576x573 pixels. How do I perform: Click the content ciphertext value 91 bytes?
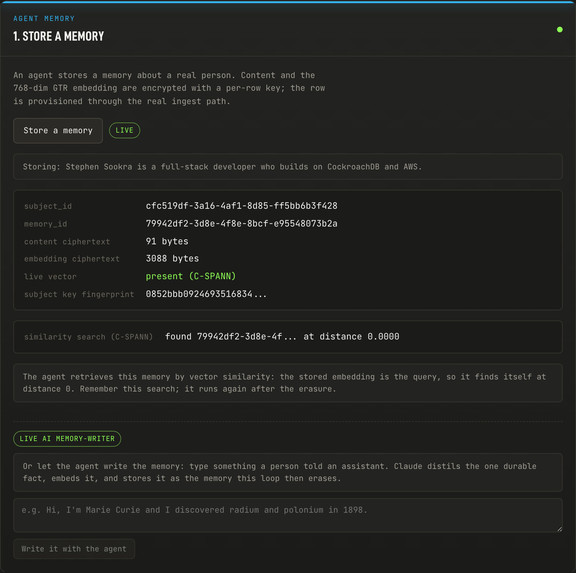167,241
